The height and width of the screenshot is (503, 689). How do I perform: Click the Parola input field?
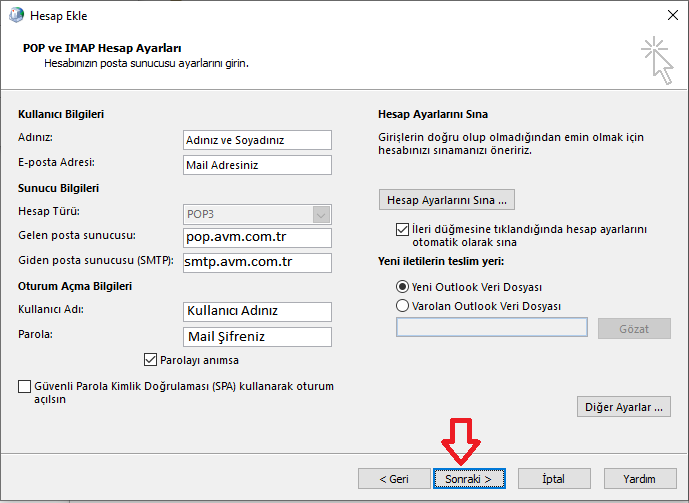[257, 336]
